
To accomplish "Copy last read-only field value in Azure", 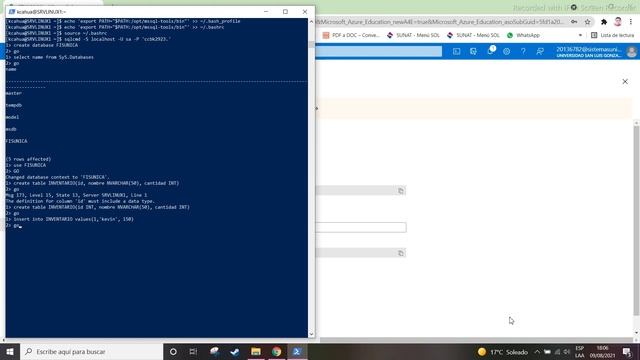I will (x=401, y=253).
